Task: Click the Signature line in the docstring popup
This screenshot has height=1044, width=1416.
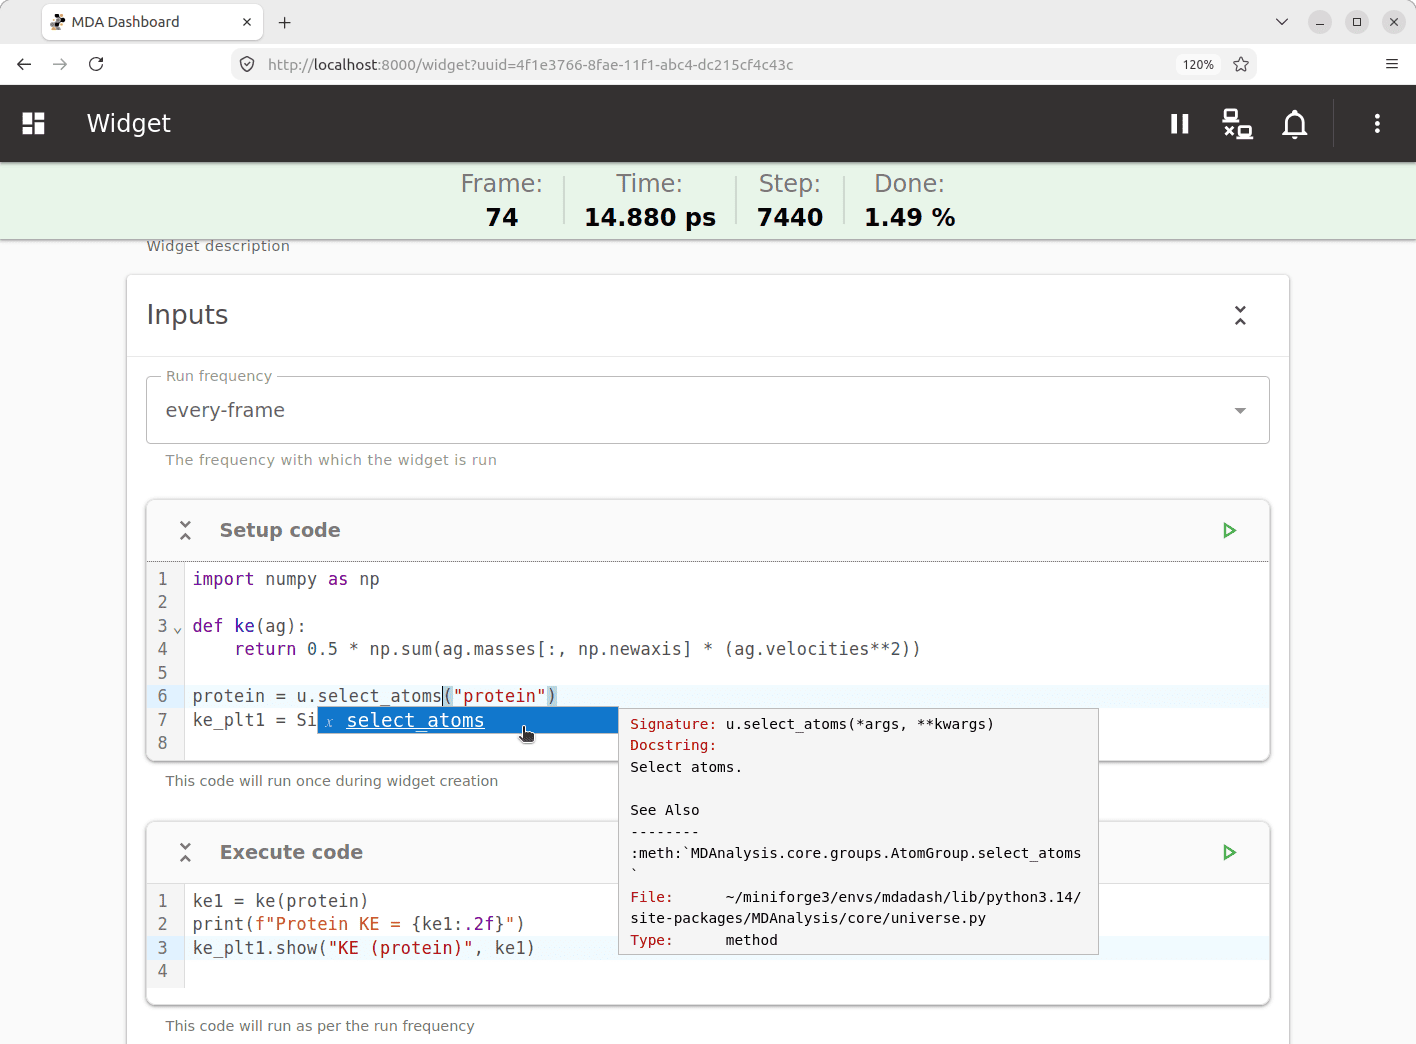Action: tap(812, 724)
